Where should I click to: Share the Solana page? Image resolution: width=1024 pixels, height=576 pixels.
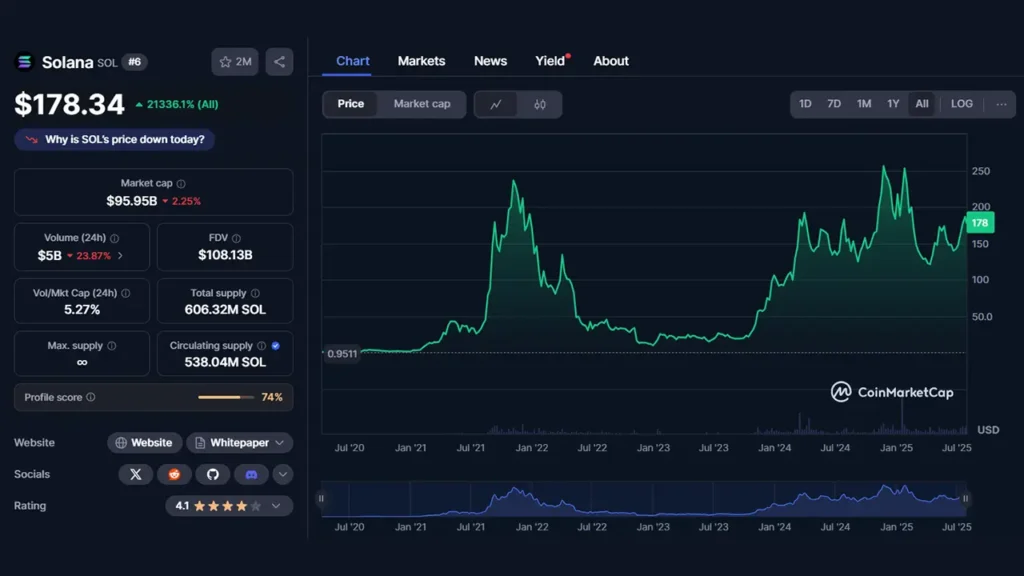(279, 61)
